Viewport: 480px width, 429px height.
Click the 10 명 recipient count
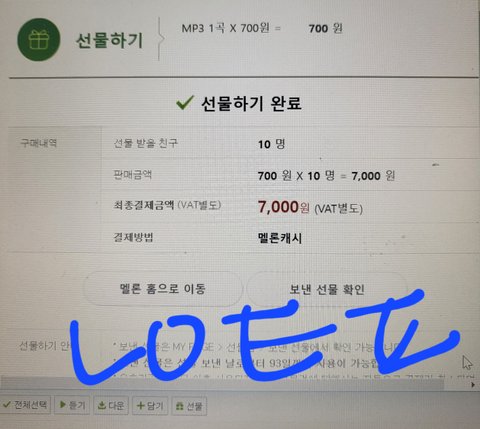click(x=271, y=144)
